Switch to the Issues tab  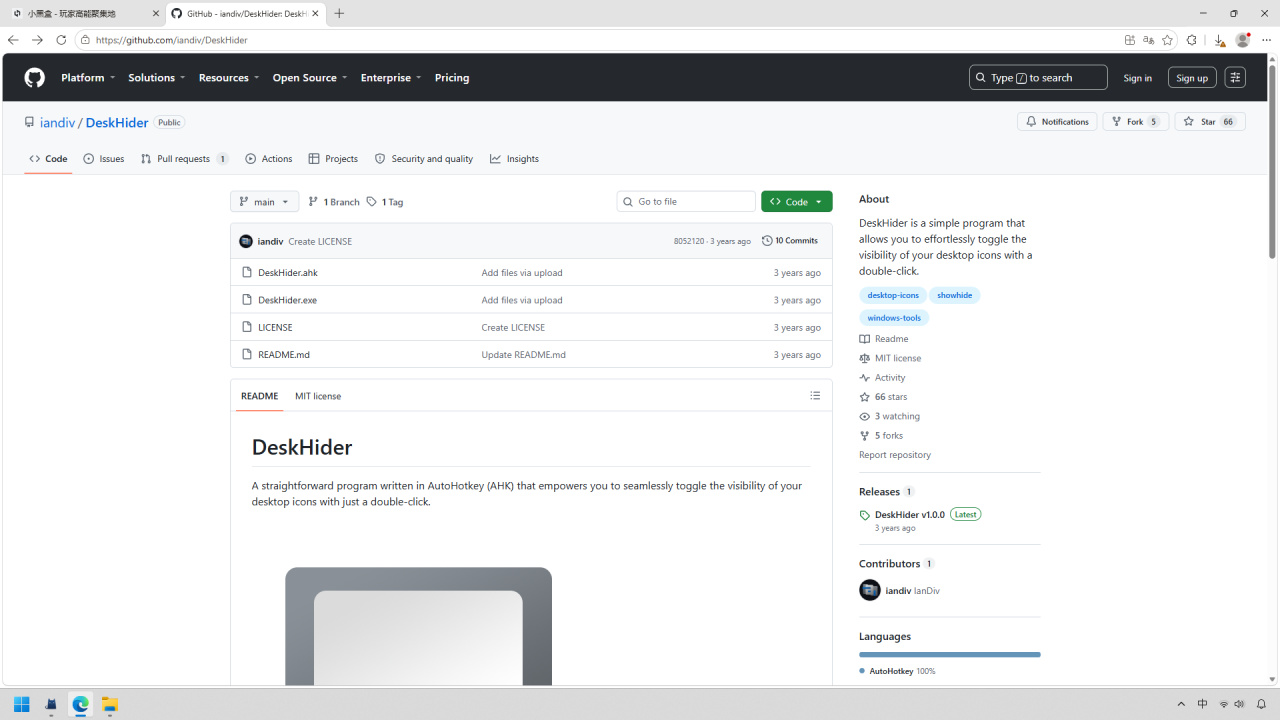104,159
